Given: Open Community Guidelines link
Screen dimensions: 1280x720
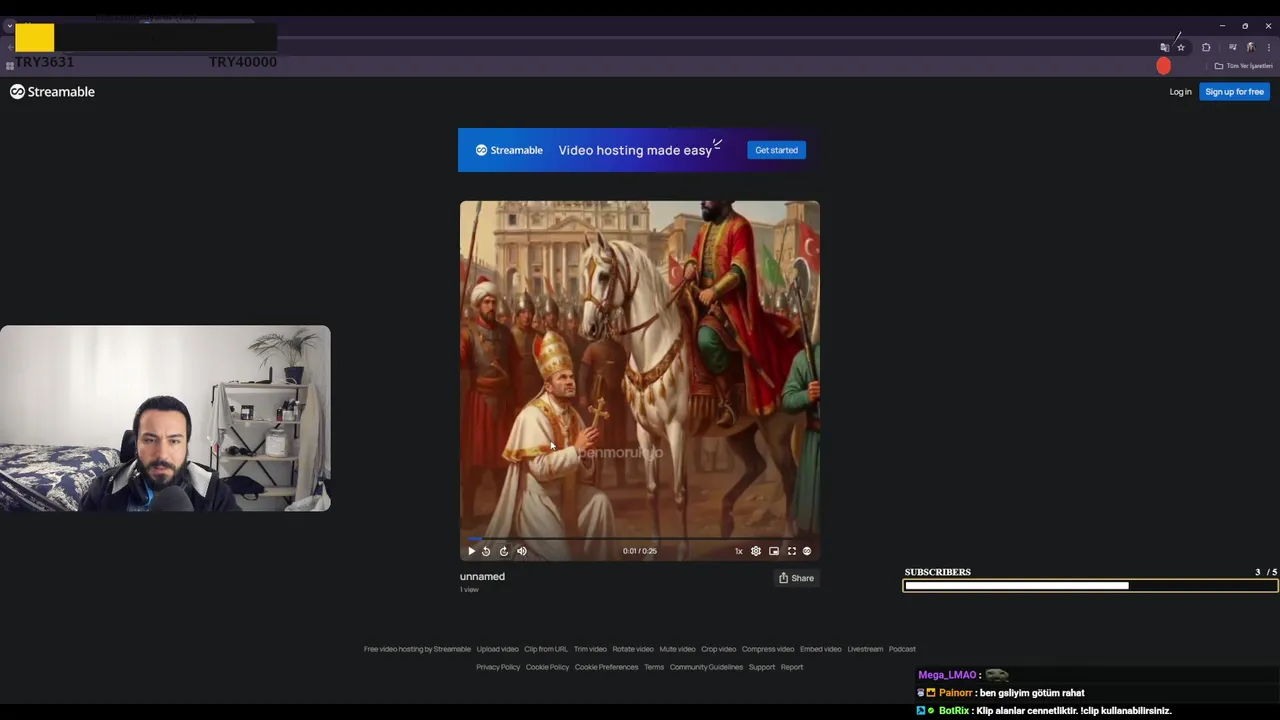Looking at the screenshot, I should pyautogui.click(x=706, y=667).
